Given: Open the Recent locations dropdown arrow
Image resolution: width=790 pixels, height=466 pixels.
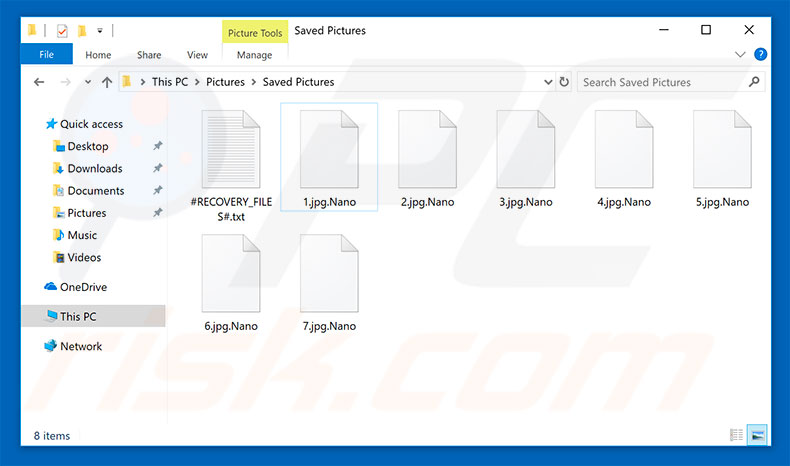Looking at the screenshot, I should click(x=88, y=82).
